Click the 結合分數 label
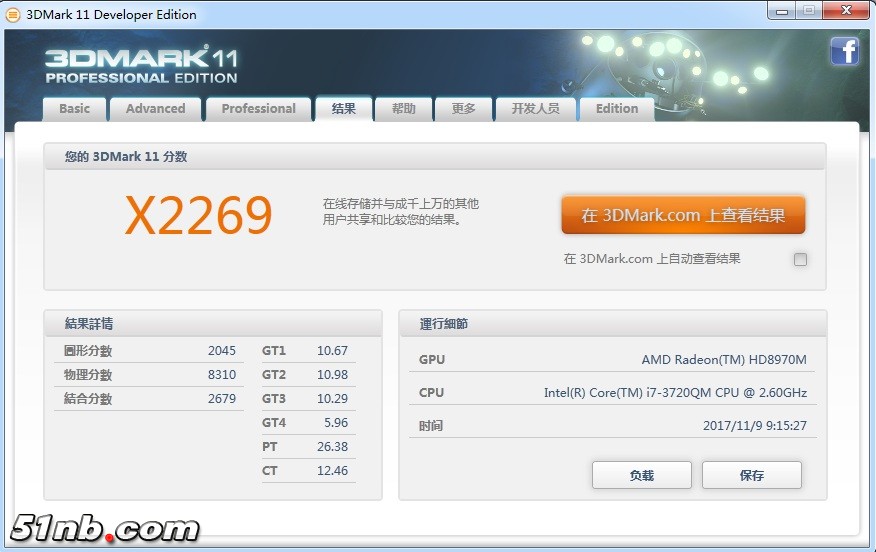876x552 pixels. pos(88,399)
